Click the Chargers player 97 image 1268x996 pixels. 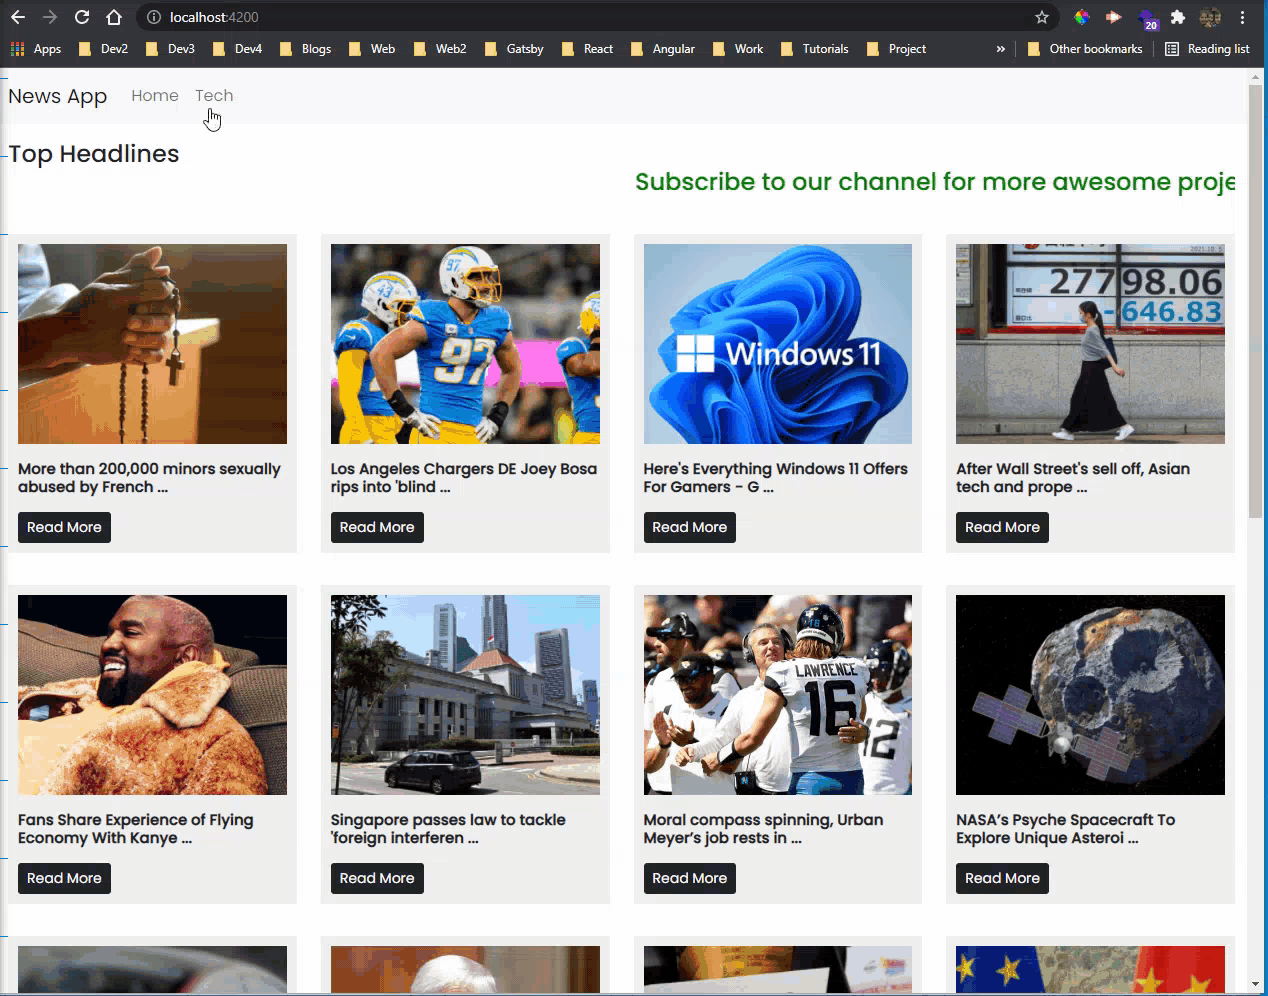coord(465,344)
